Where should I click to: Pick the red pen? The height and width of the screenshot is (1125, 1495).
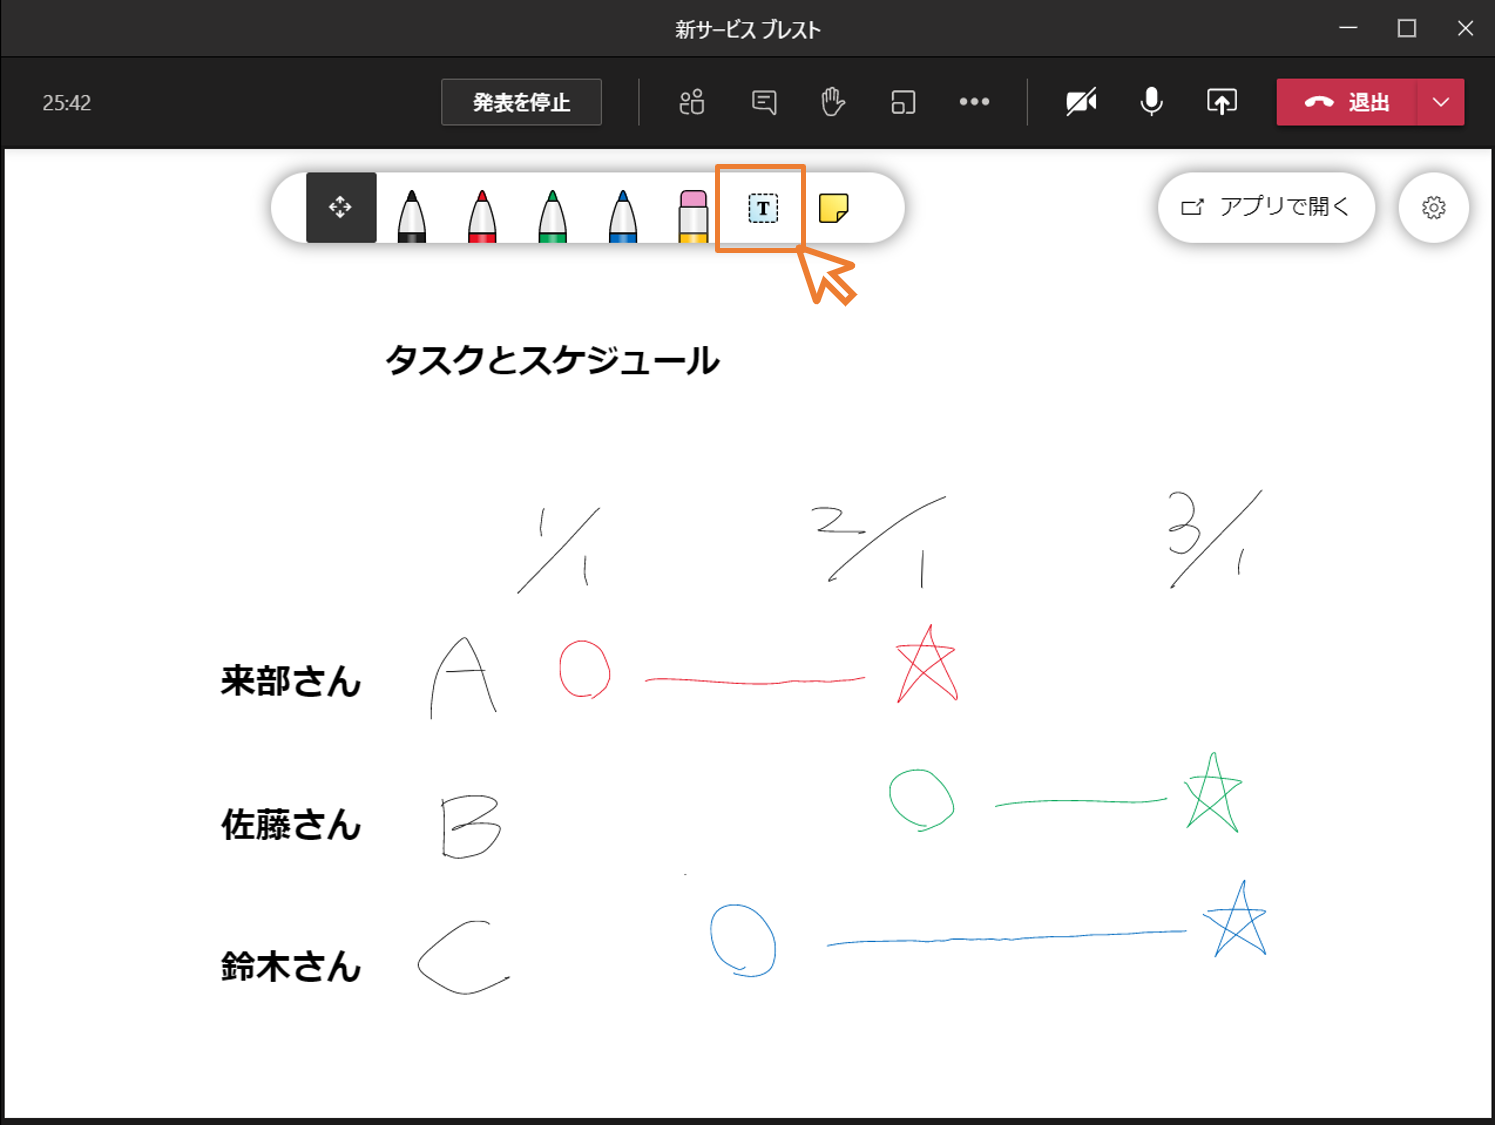pyautogui.click(x=482, y=214)
